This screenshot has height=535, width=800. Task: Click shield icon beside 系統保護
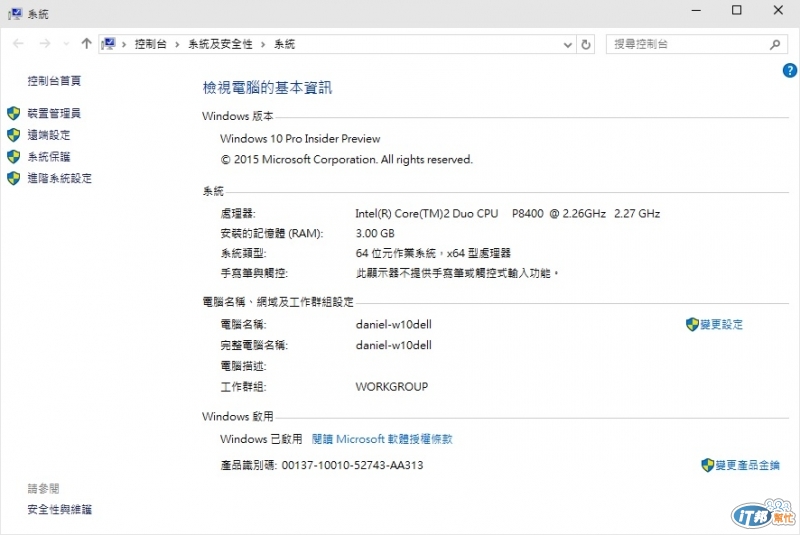pos(13,157)
